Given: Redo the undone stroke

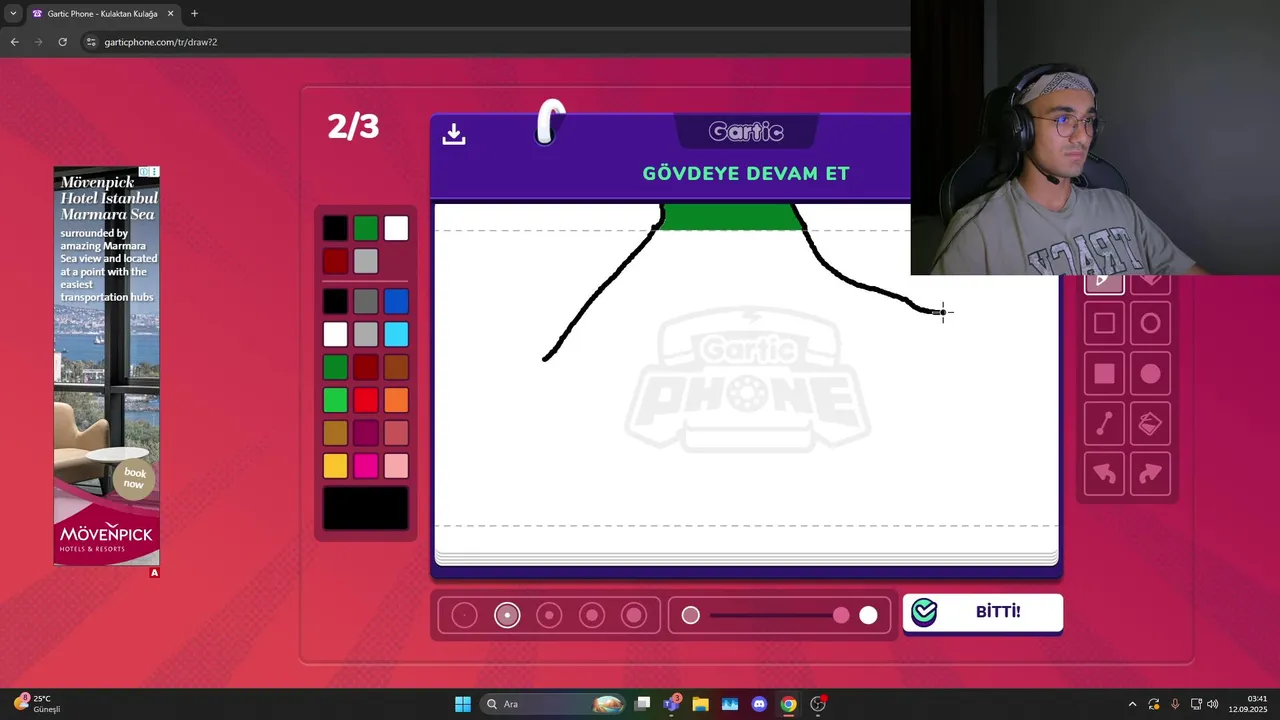Looking at the screenshot, I should click(1150, 474).
